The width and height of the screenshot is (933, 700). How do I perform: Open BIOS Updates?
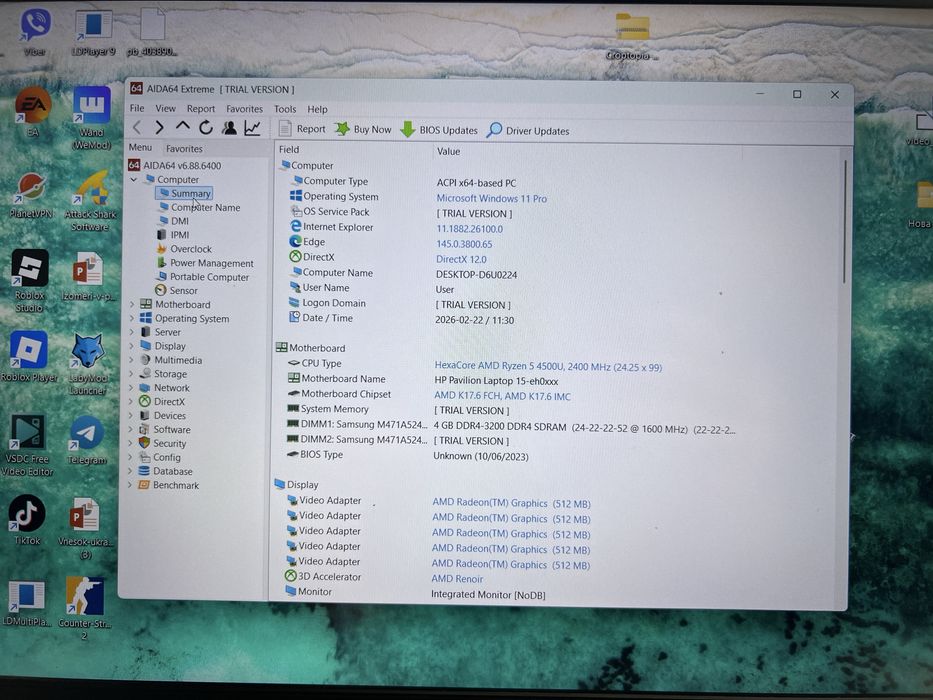pyautogui.click(x=439, y=130)
